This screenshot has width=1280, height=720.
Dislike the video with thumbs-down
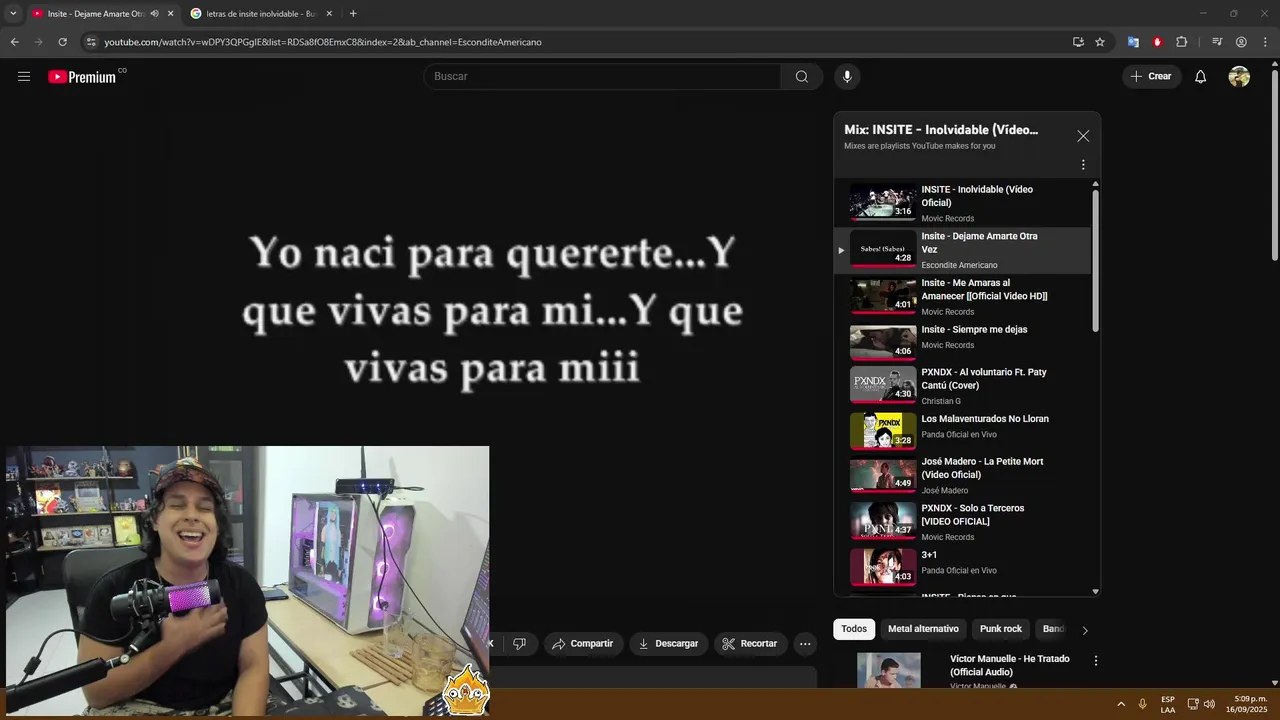pos(519,644)
